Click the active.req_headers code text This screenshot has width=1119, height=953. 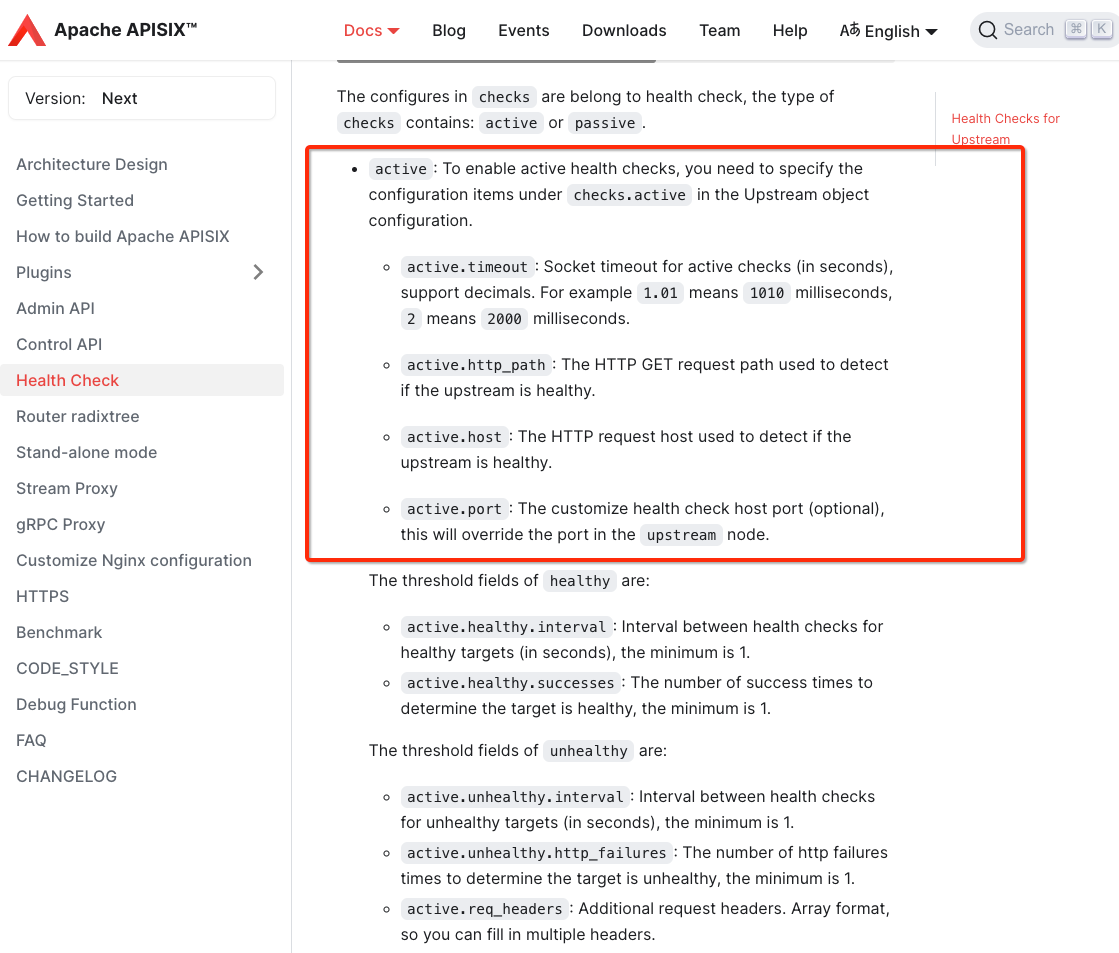click(x=485, y=909)
